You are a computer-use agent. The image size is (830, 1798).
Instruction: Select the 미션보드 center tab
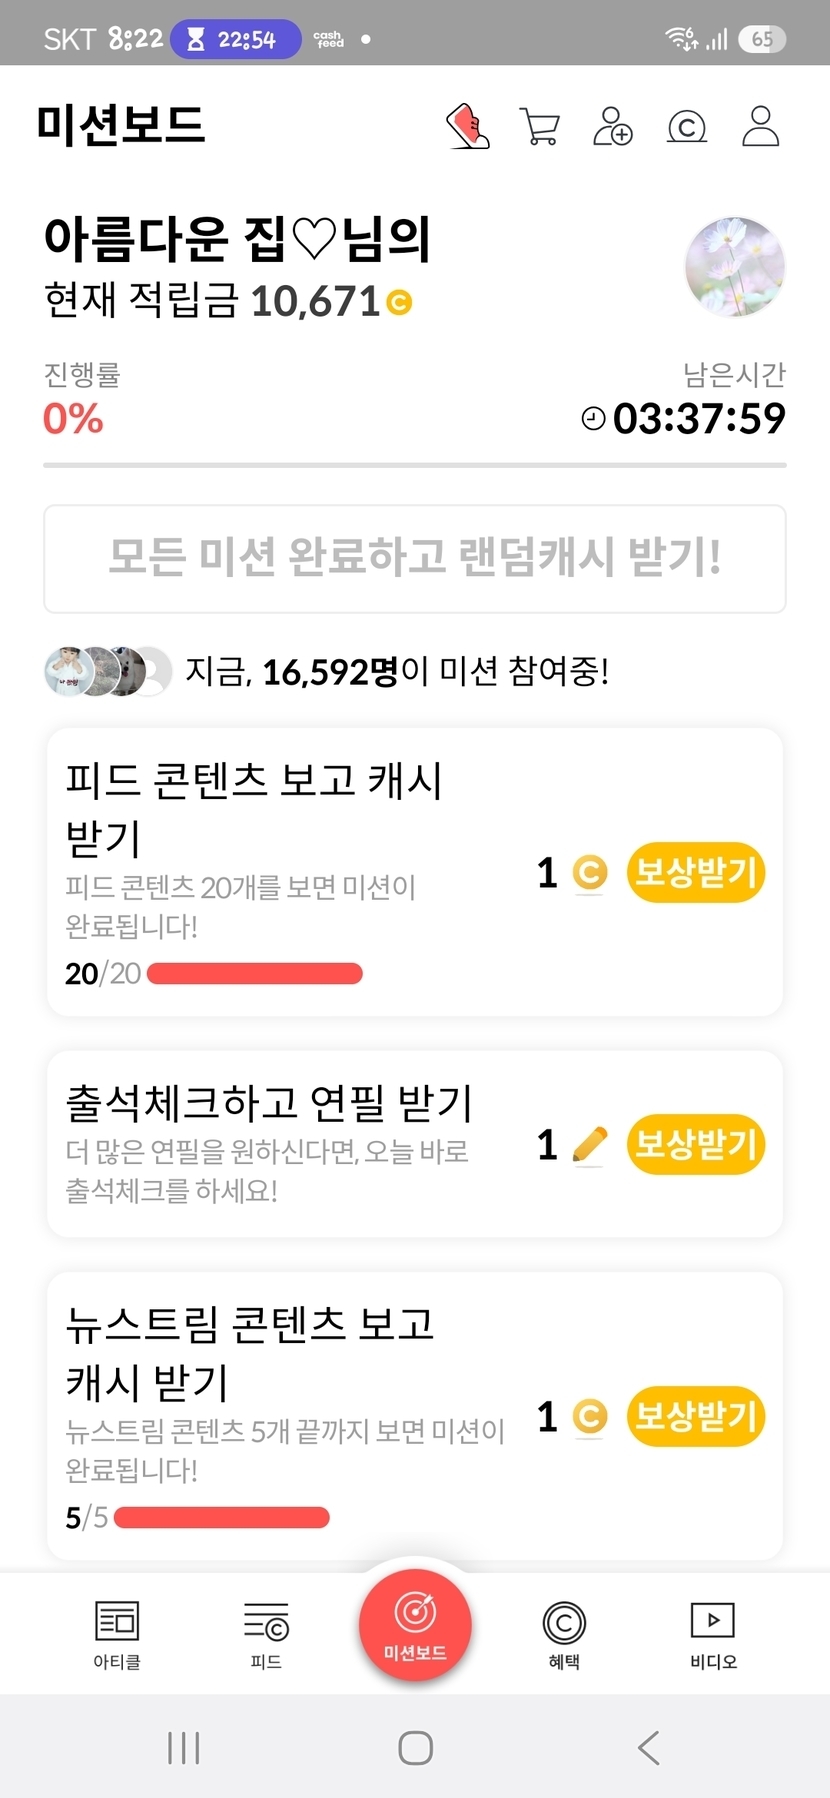[x=415, y=1624]
